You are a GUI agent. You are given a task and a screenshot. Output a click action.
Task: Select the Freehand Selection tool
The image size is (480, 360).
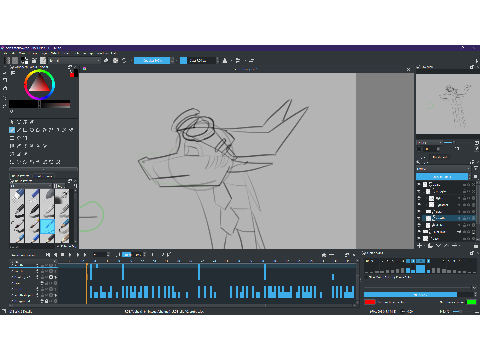32,162
